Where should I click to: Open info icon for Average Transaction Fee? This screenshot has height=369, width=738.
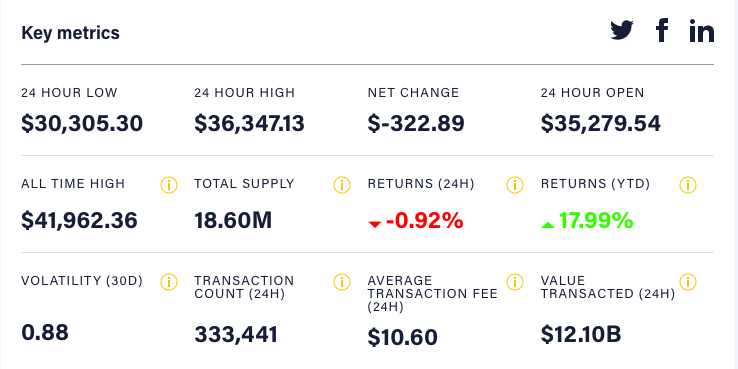click(x=515, y=282)
